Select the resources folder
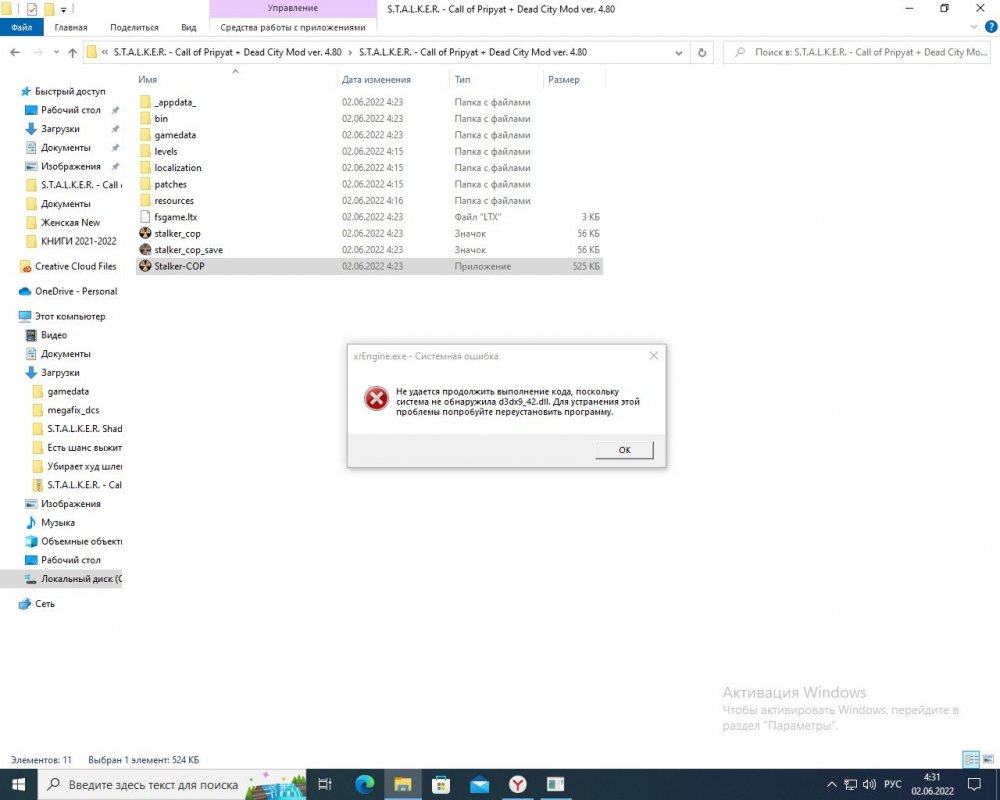1000x800 pixels. [173, 200]
